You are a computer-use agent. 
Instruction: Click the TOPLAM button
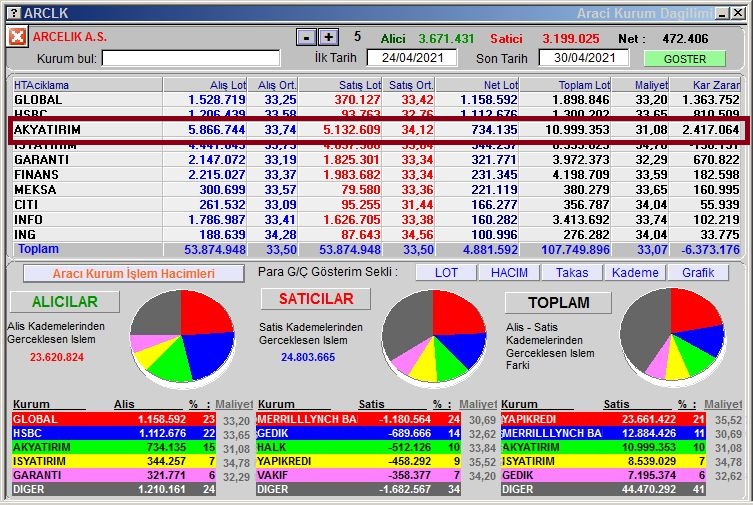(559, 302)
